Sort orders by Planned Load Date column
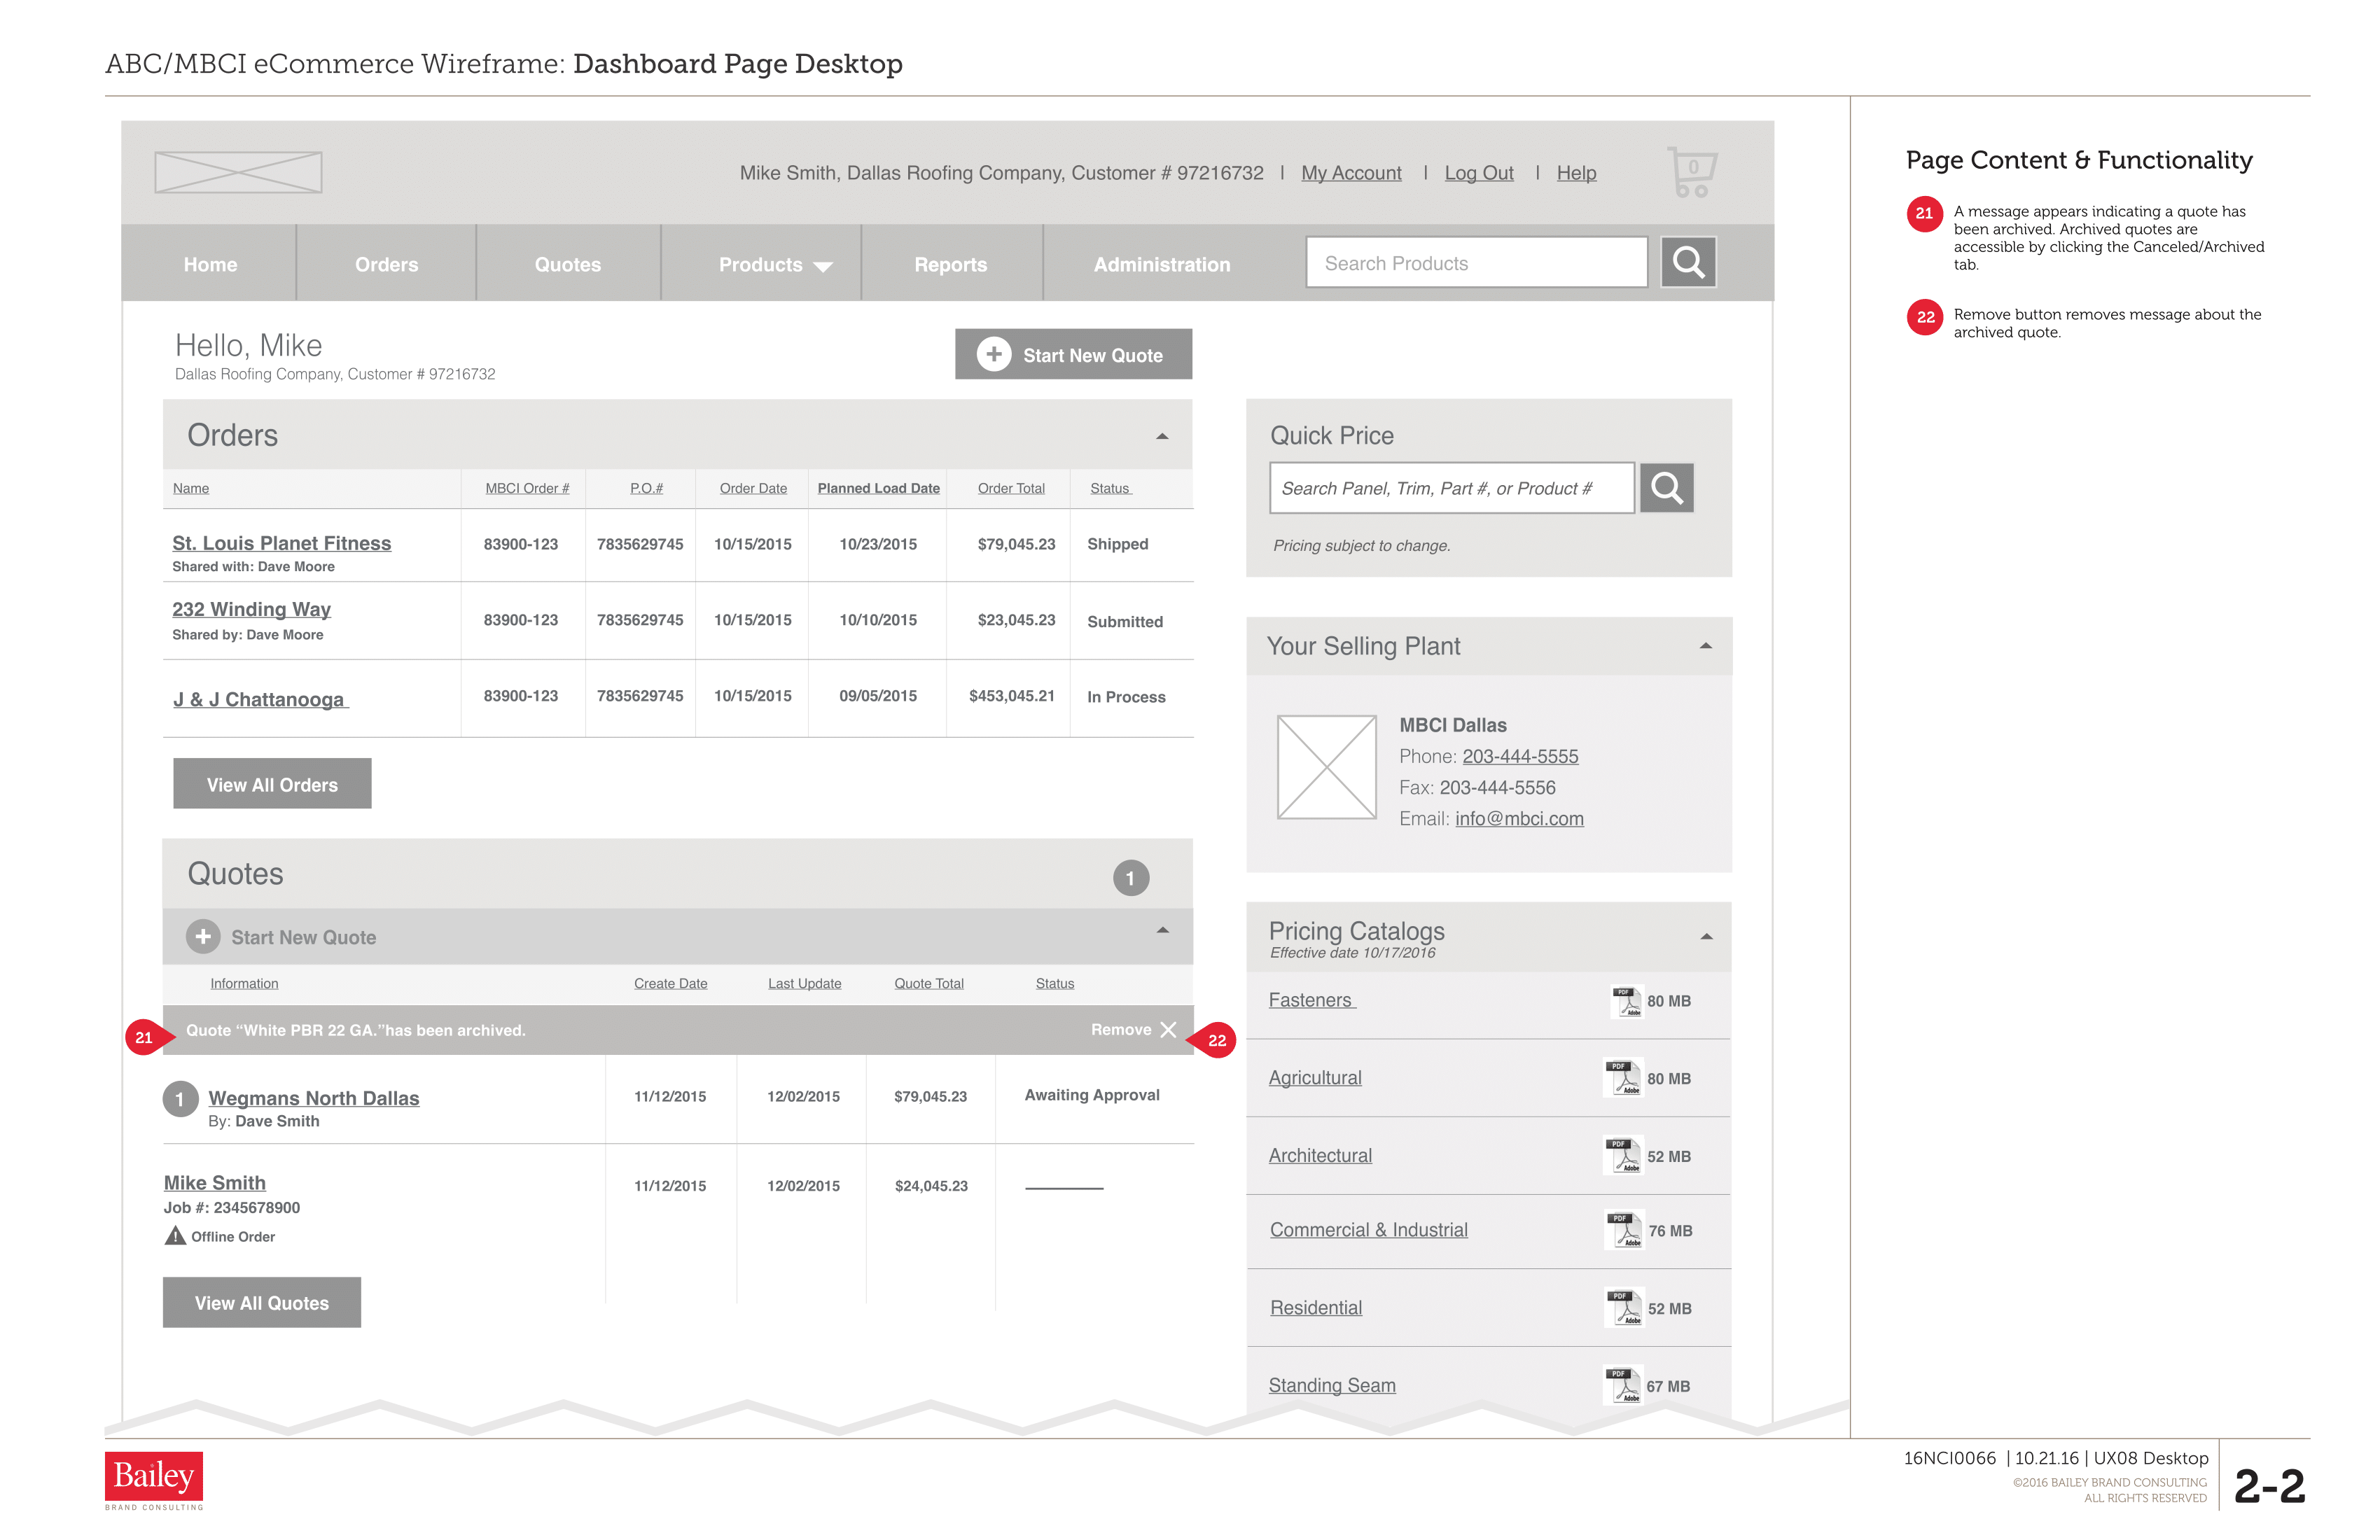The height and width of the screenshot is (1540, 2380). point(878,488)
